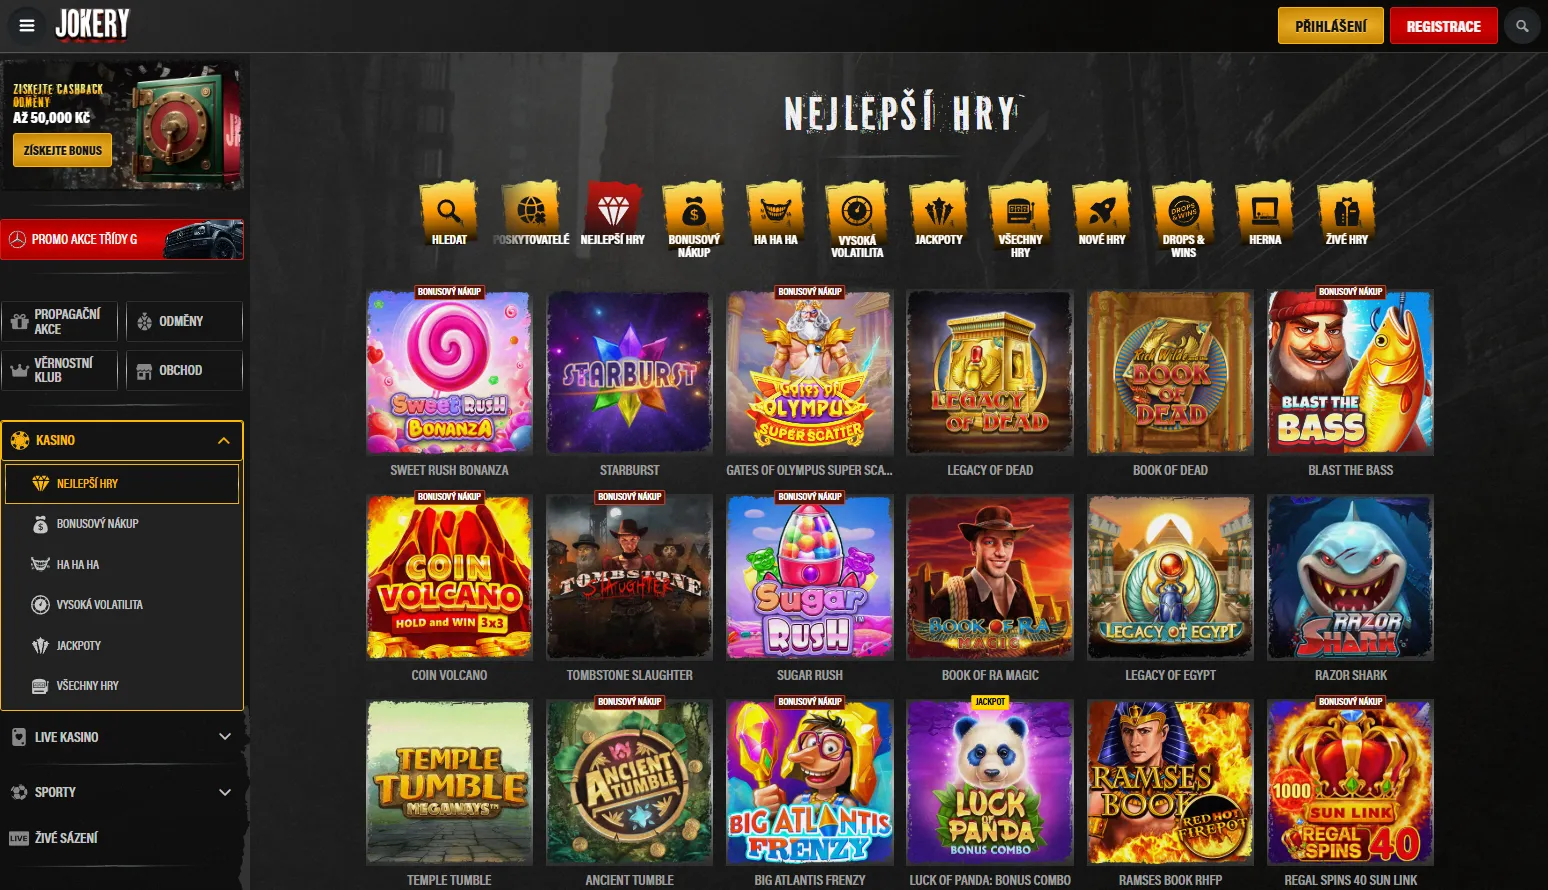Open the hamburger menu icon
The width and height of the screenshot is (1548, 890).
pos(27,26)
